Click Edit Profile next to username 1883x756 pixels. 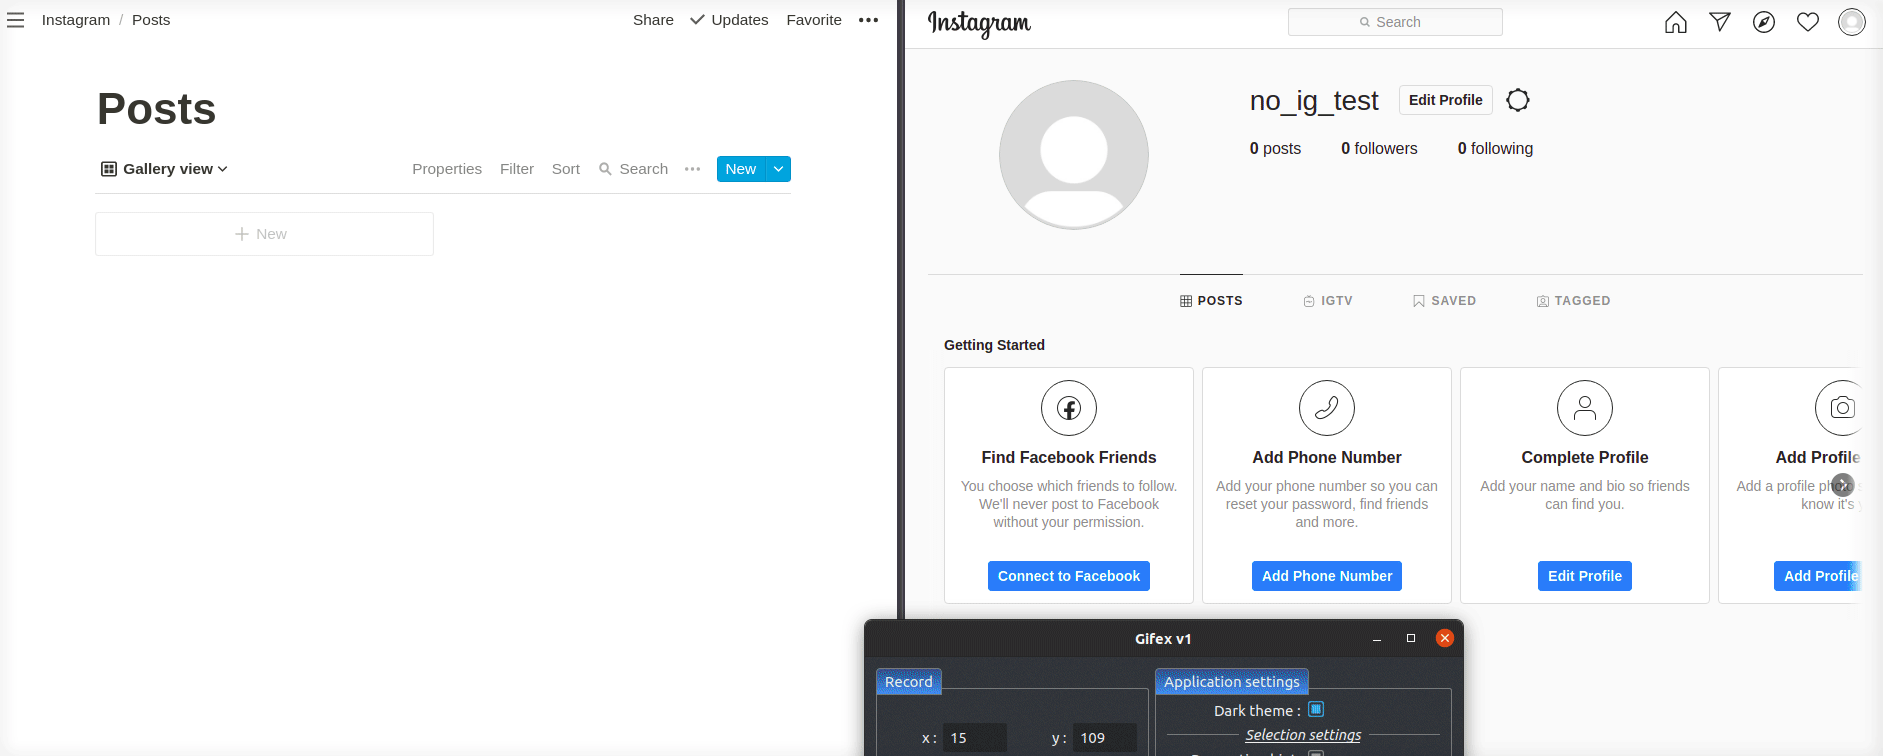click(1446, 100)
